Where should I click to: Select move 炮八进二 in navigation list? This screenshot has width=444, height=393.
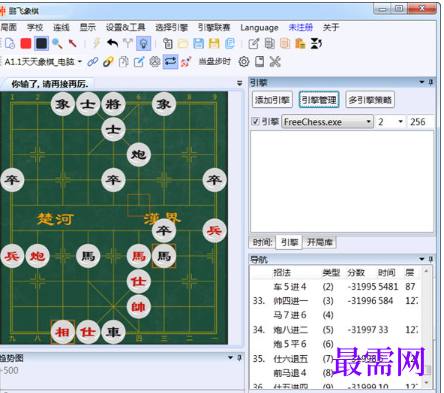click(x=290, y=330)
